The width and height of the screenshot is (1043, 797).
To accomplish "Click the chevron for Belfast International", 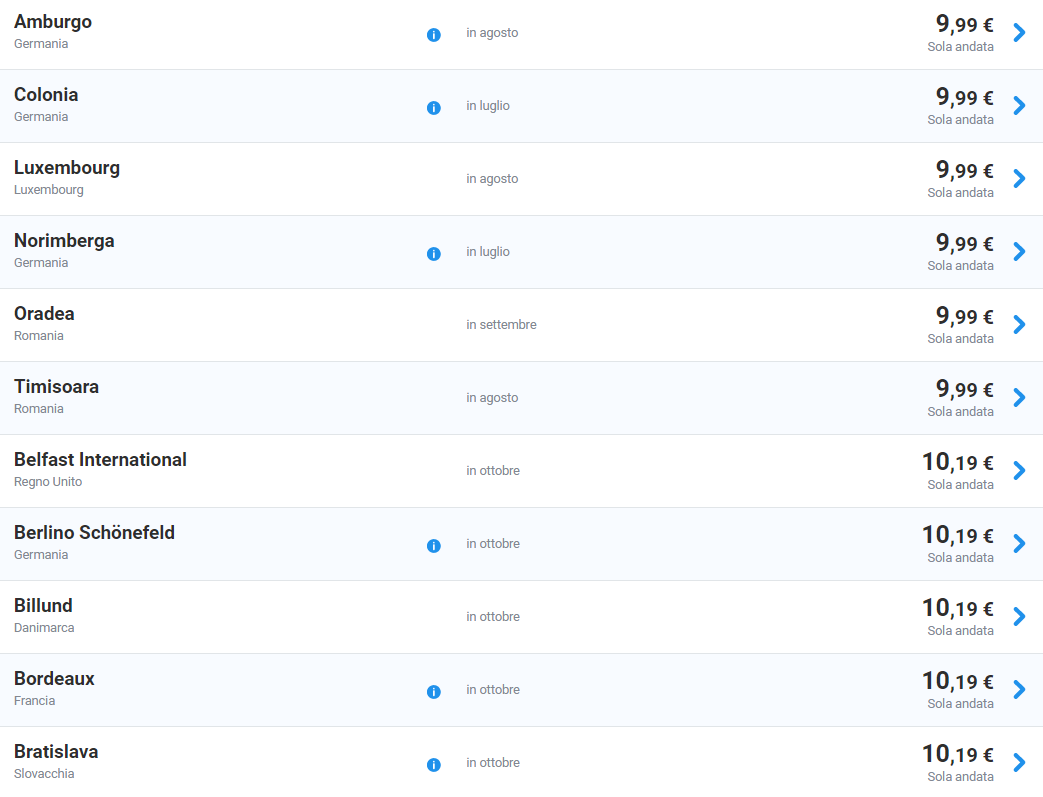I will [1019, 470].
